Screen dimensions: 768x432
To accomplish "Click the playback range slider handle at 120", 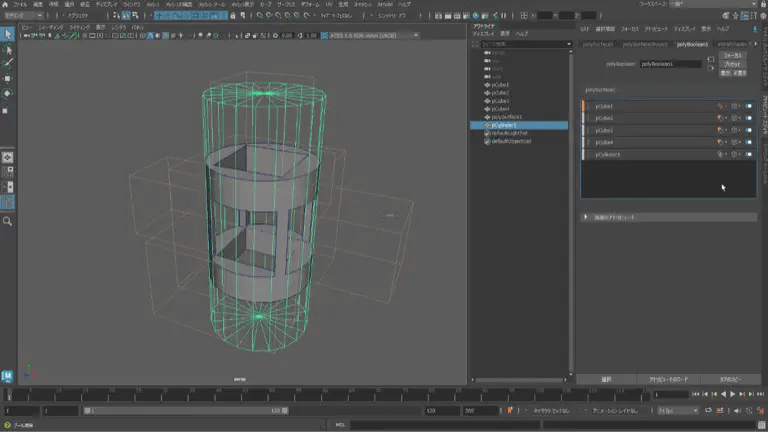I will [x=285, y=410].
